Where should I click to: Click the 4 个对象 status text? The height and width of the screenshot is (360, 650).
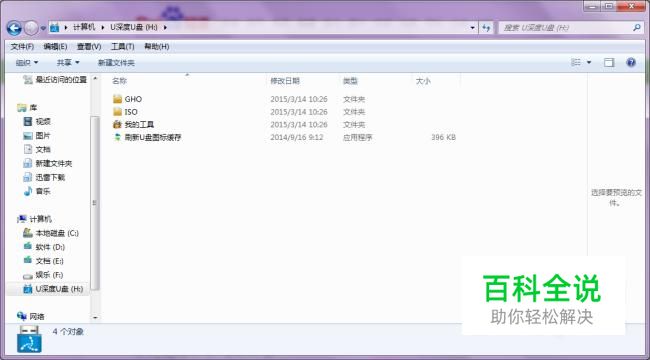coord(68,332)
